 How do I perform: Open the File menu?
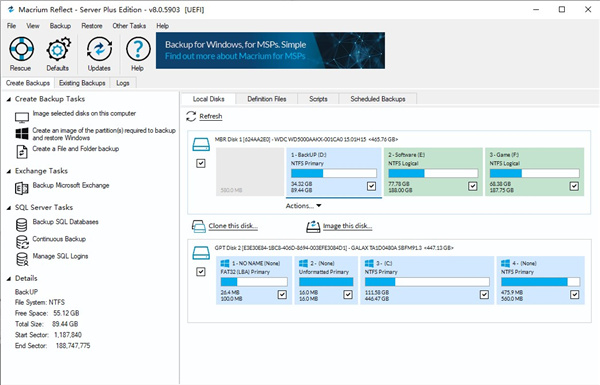[x=11, y=26]
